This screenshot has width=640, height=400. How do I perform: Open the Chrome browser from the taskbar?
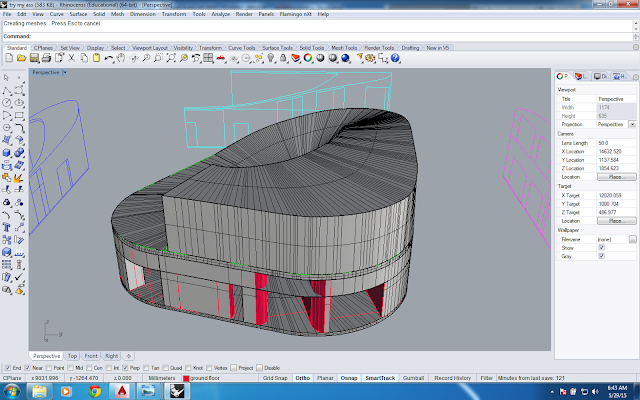(94, 392)
